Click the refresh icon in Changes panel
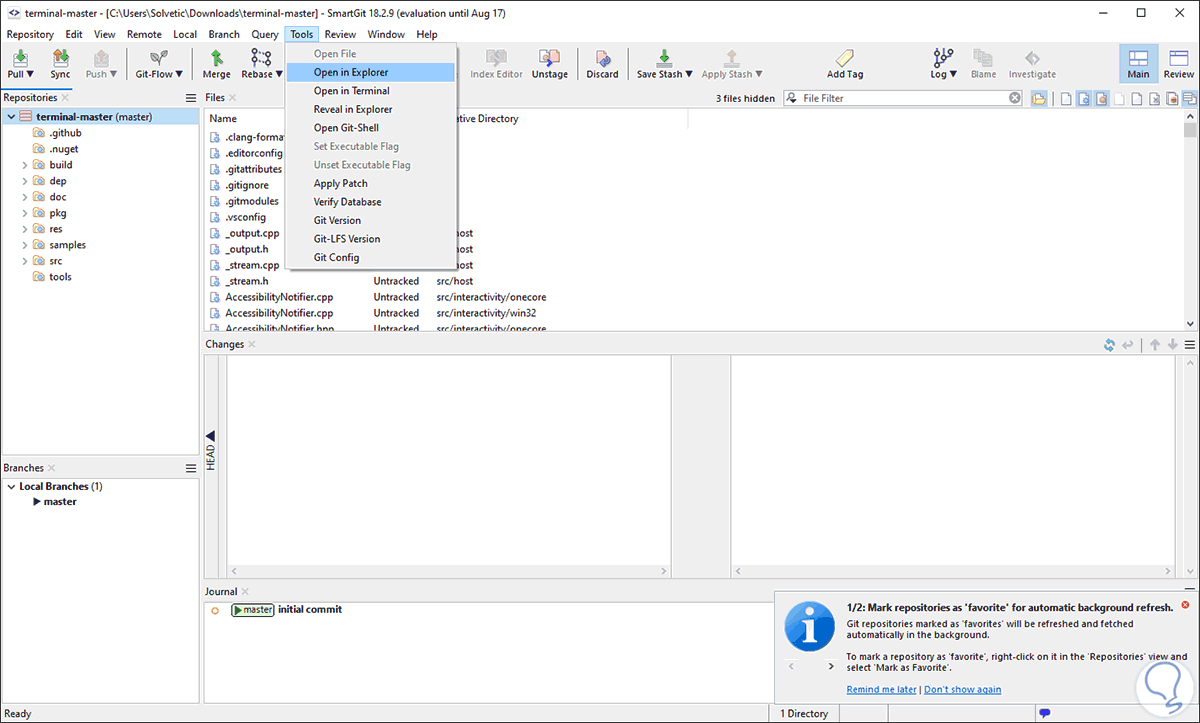Viewport: 1200px width, 723px height. tap(1109, 344)
